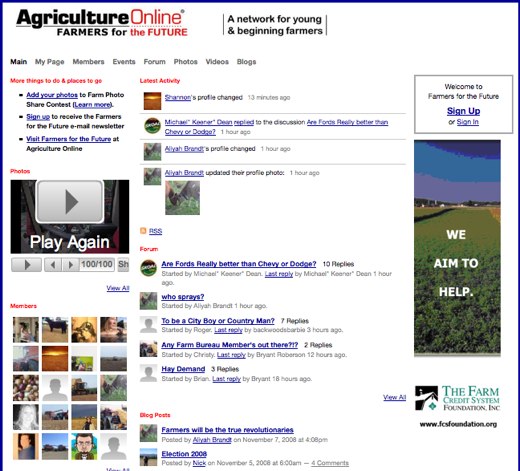Click the Farm Credit System Foundation logo
Viewport: 520px width, 471px height.
tap(457, 398)
